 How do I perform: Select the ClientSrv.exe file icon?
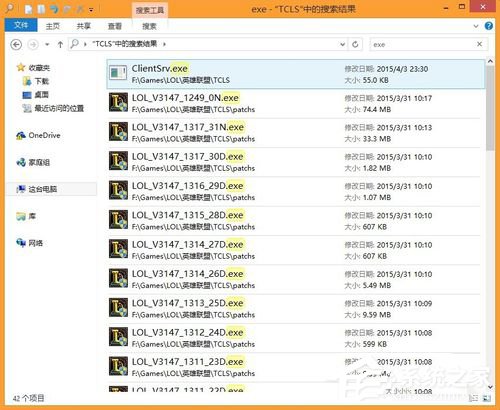pos(118,73)
